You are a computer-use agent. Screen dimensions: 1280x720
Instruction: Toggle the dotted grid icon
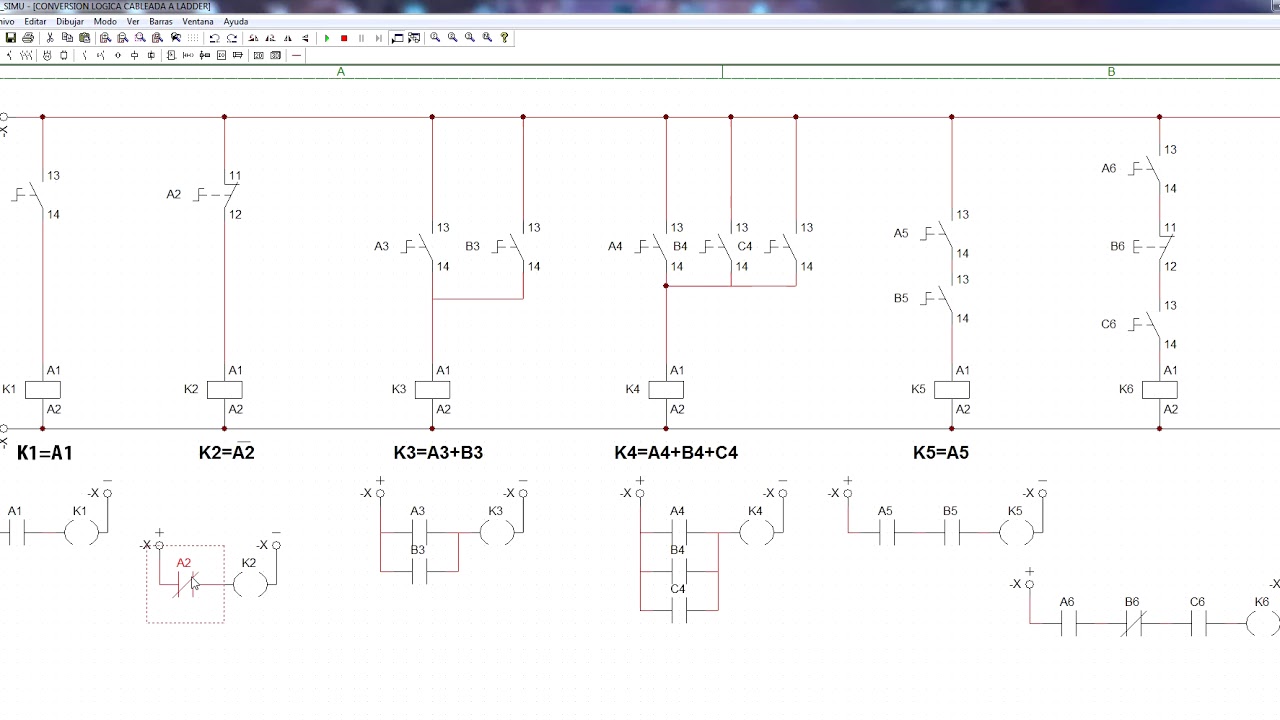[193, 38]
